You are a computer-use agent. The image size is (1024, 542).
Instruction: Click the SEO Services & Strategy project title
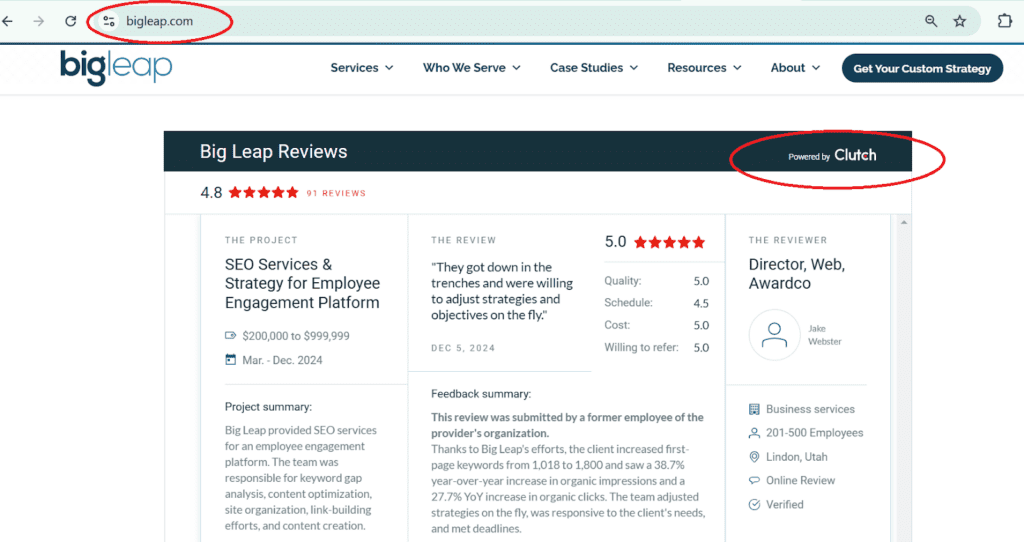click(302, 283)
